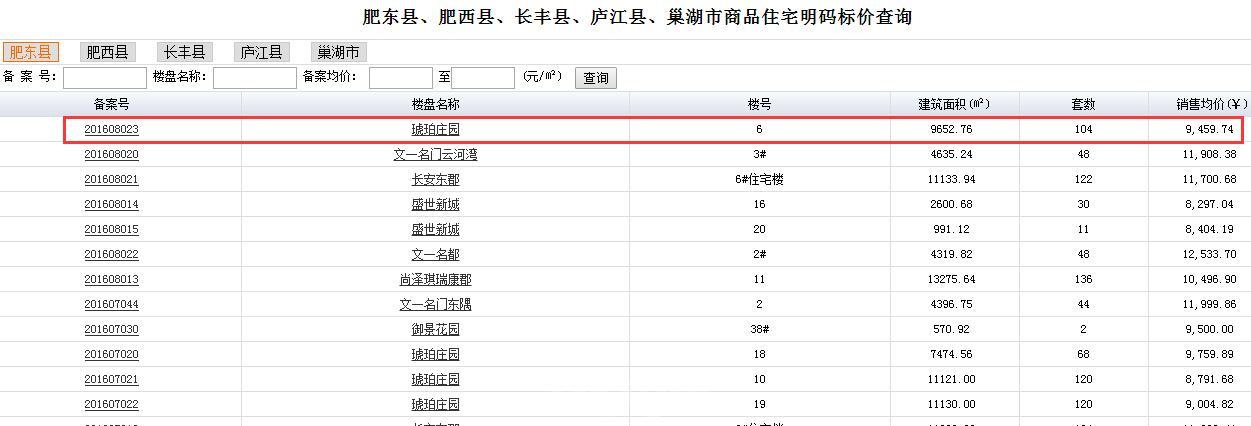Switch to the 肥西县 tab
The height and width of the screenshot is (426, 1251).
coord(107,52)
